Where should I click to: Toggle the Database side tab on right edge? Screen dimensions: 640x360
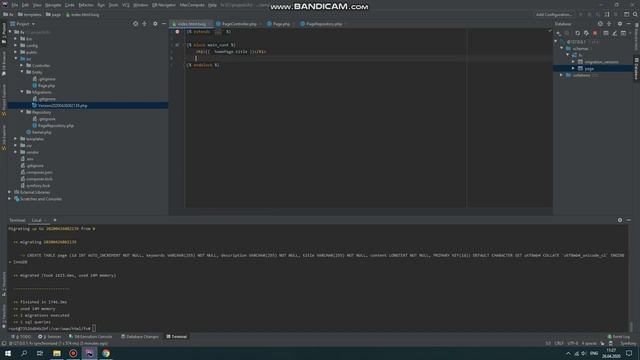click(x=636, y=69)
